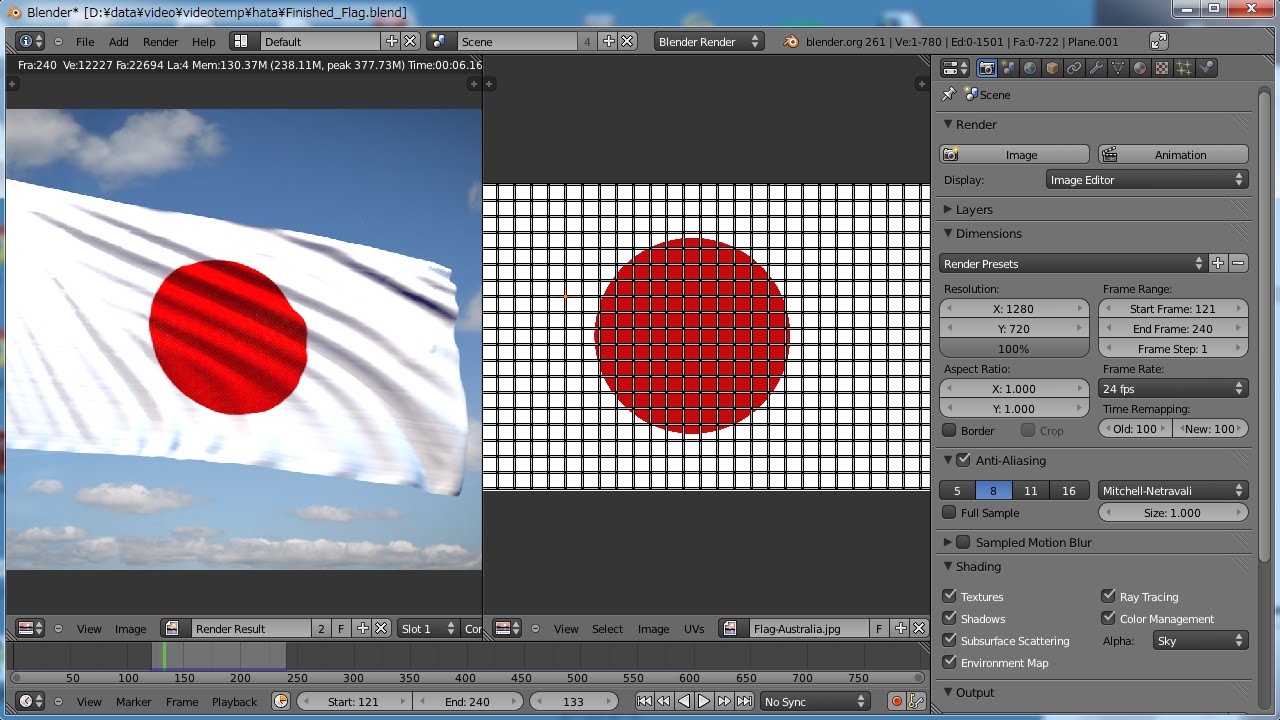Screen dimensions: 1280x720
Task: Open the Blender Render engine dropdown
Action: click(x=709, y=41)
